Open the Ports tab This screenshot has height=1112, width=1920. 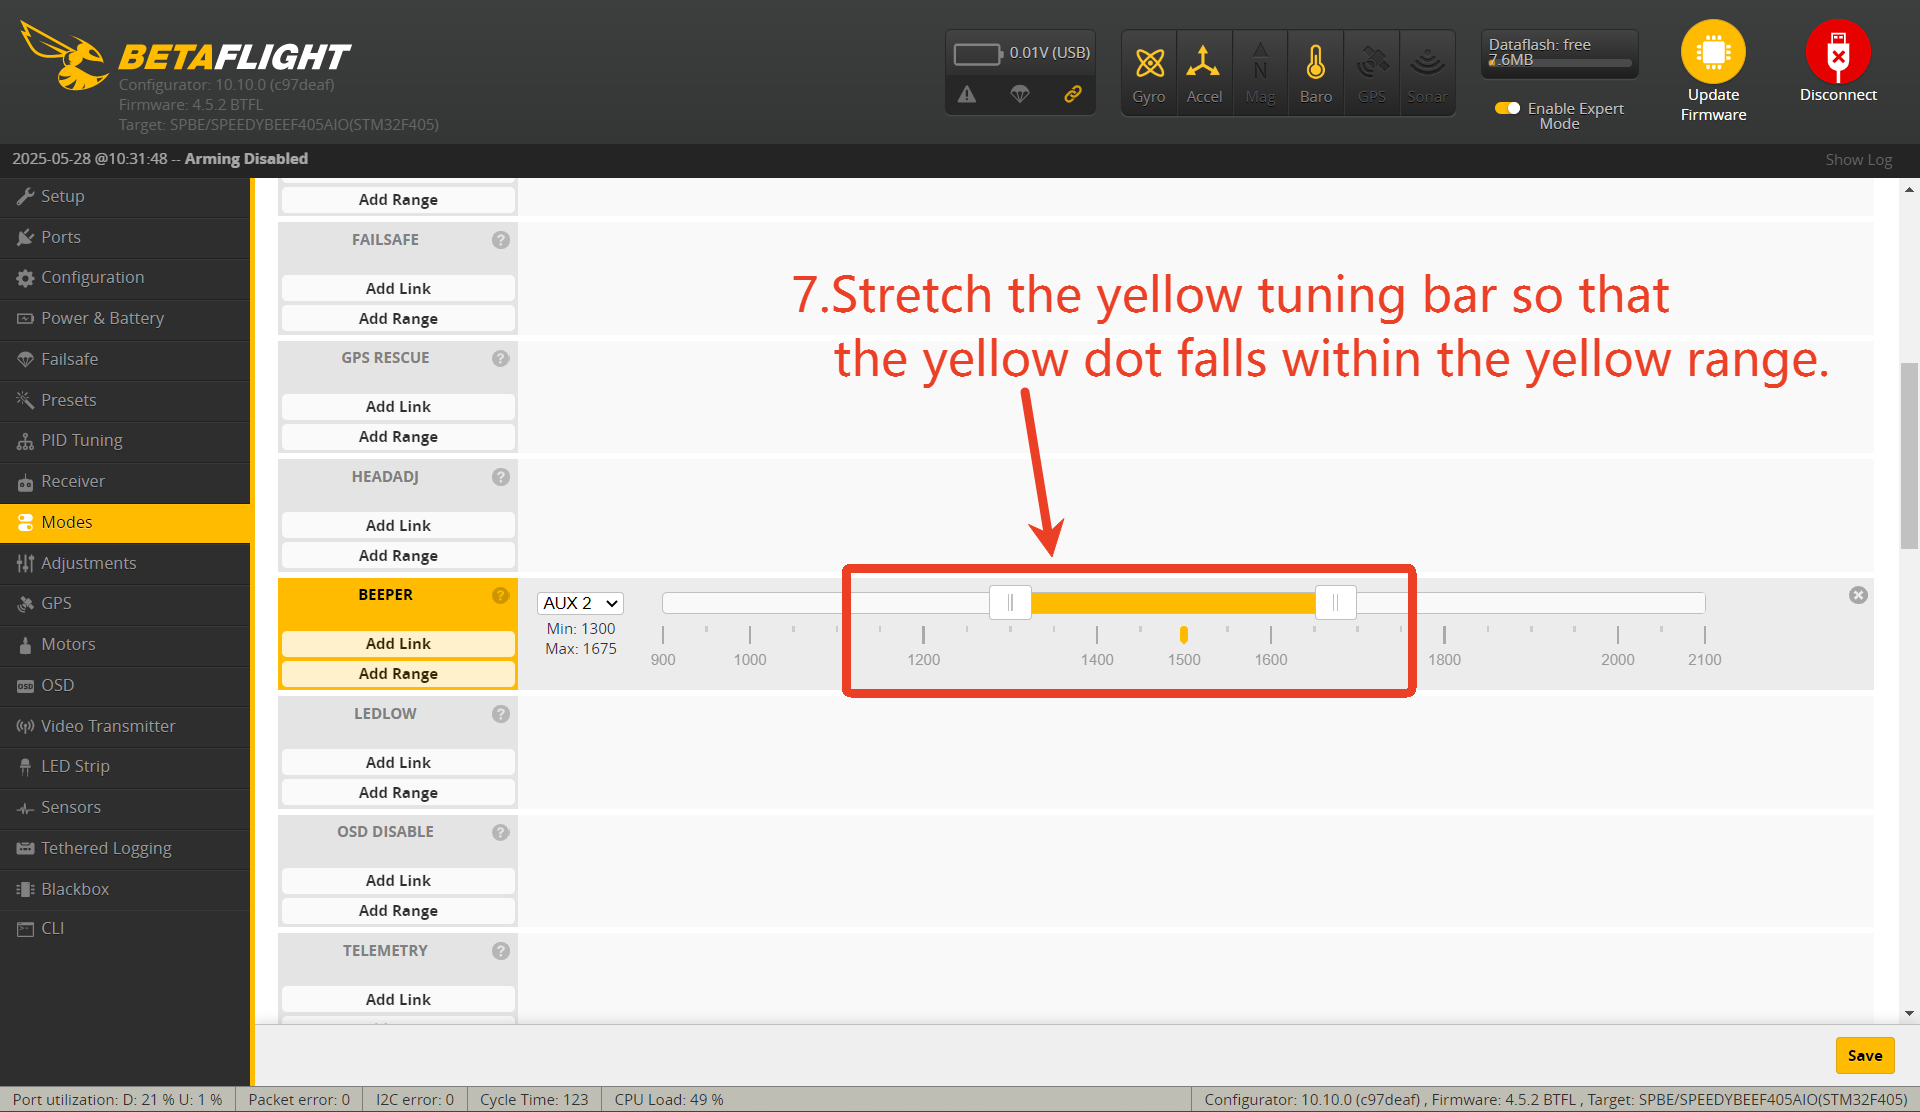pos(125,238)
